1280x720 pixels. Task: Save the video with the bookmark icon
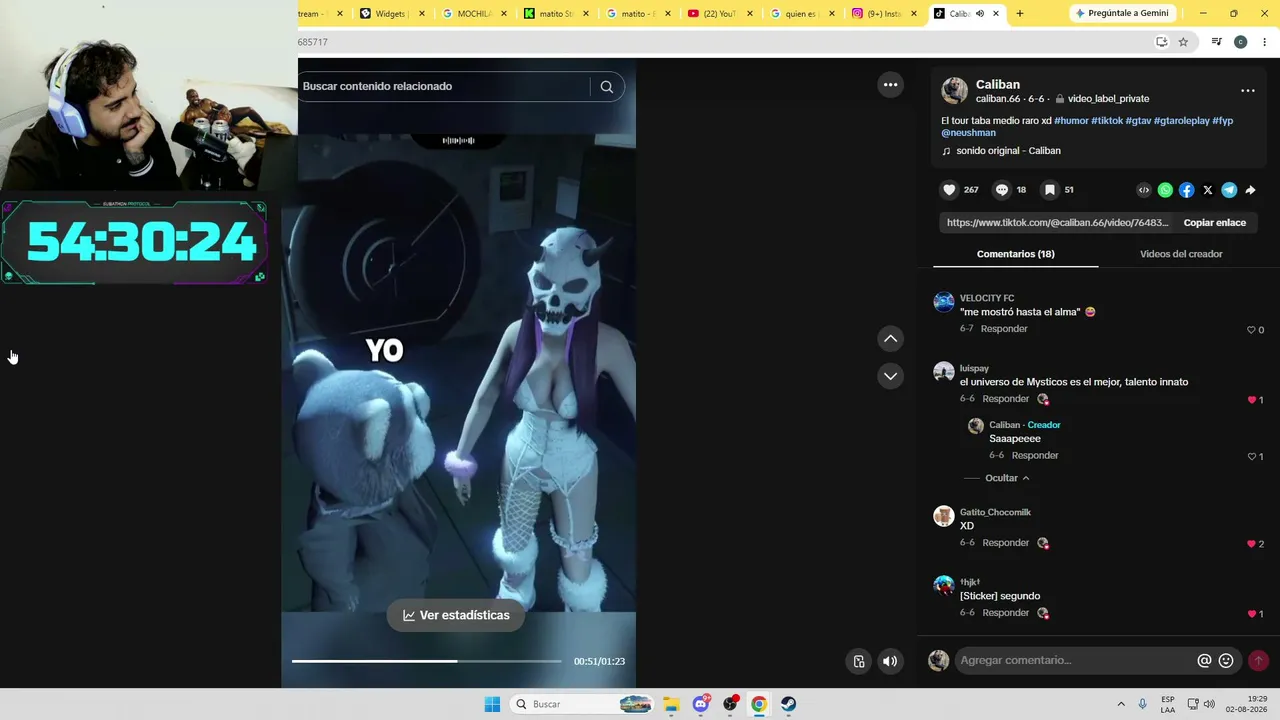point(1049,190)
